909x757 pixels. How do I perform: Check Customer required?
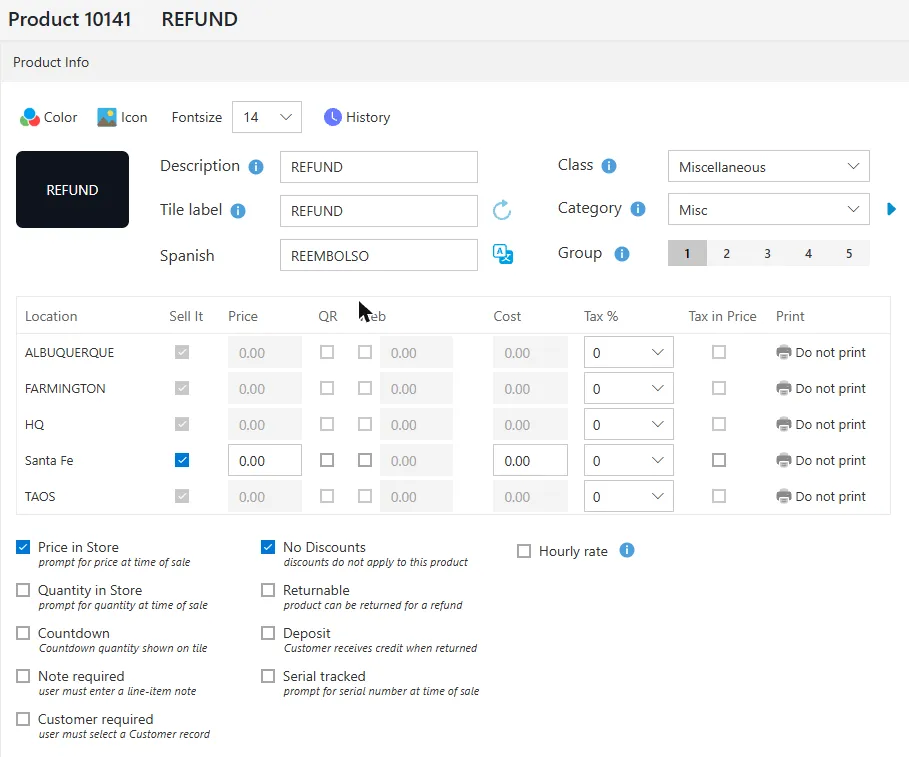(x=23, y=719)
